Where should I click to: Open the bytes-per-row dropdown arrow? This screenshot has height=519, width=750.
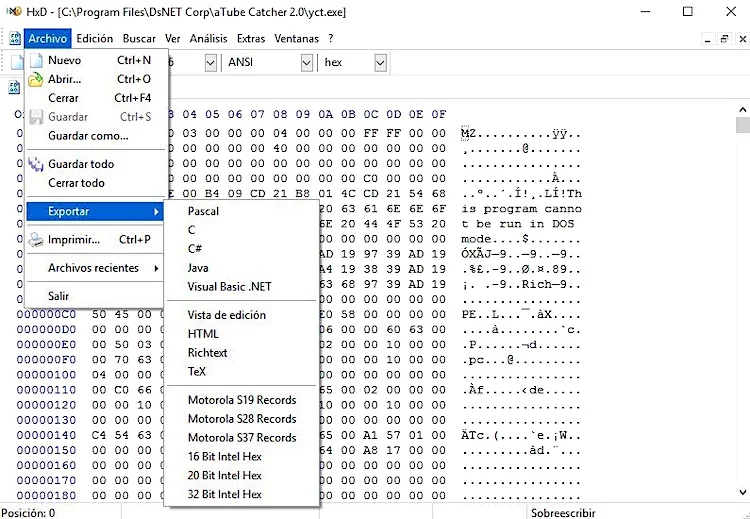[x=210, y=63]
